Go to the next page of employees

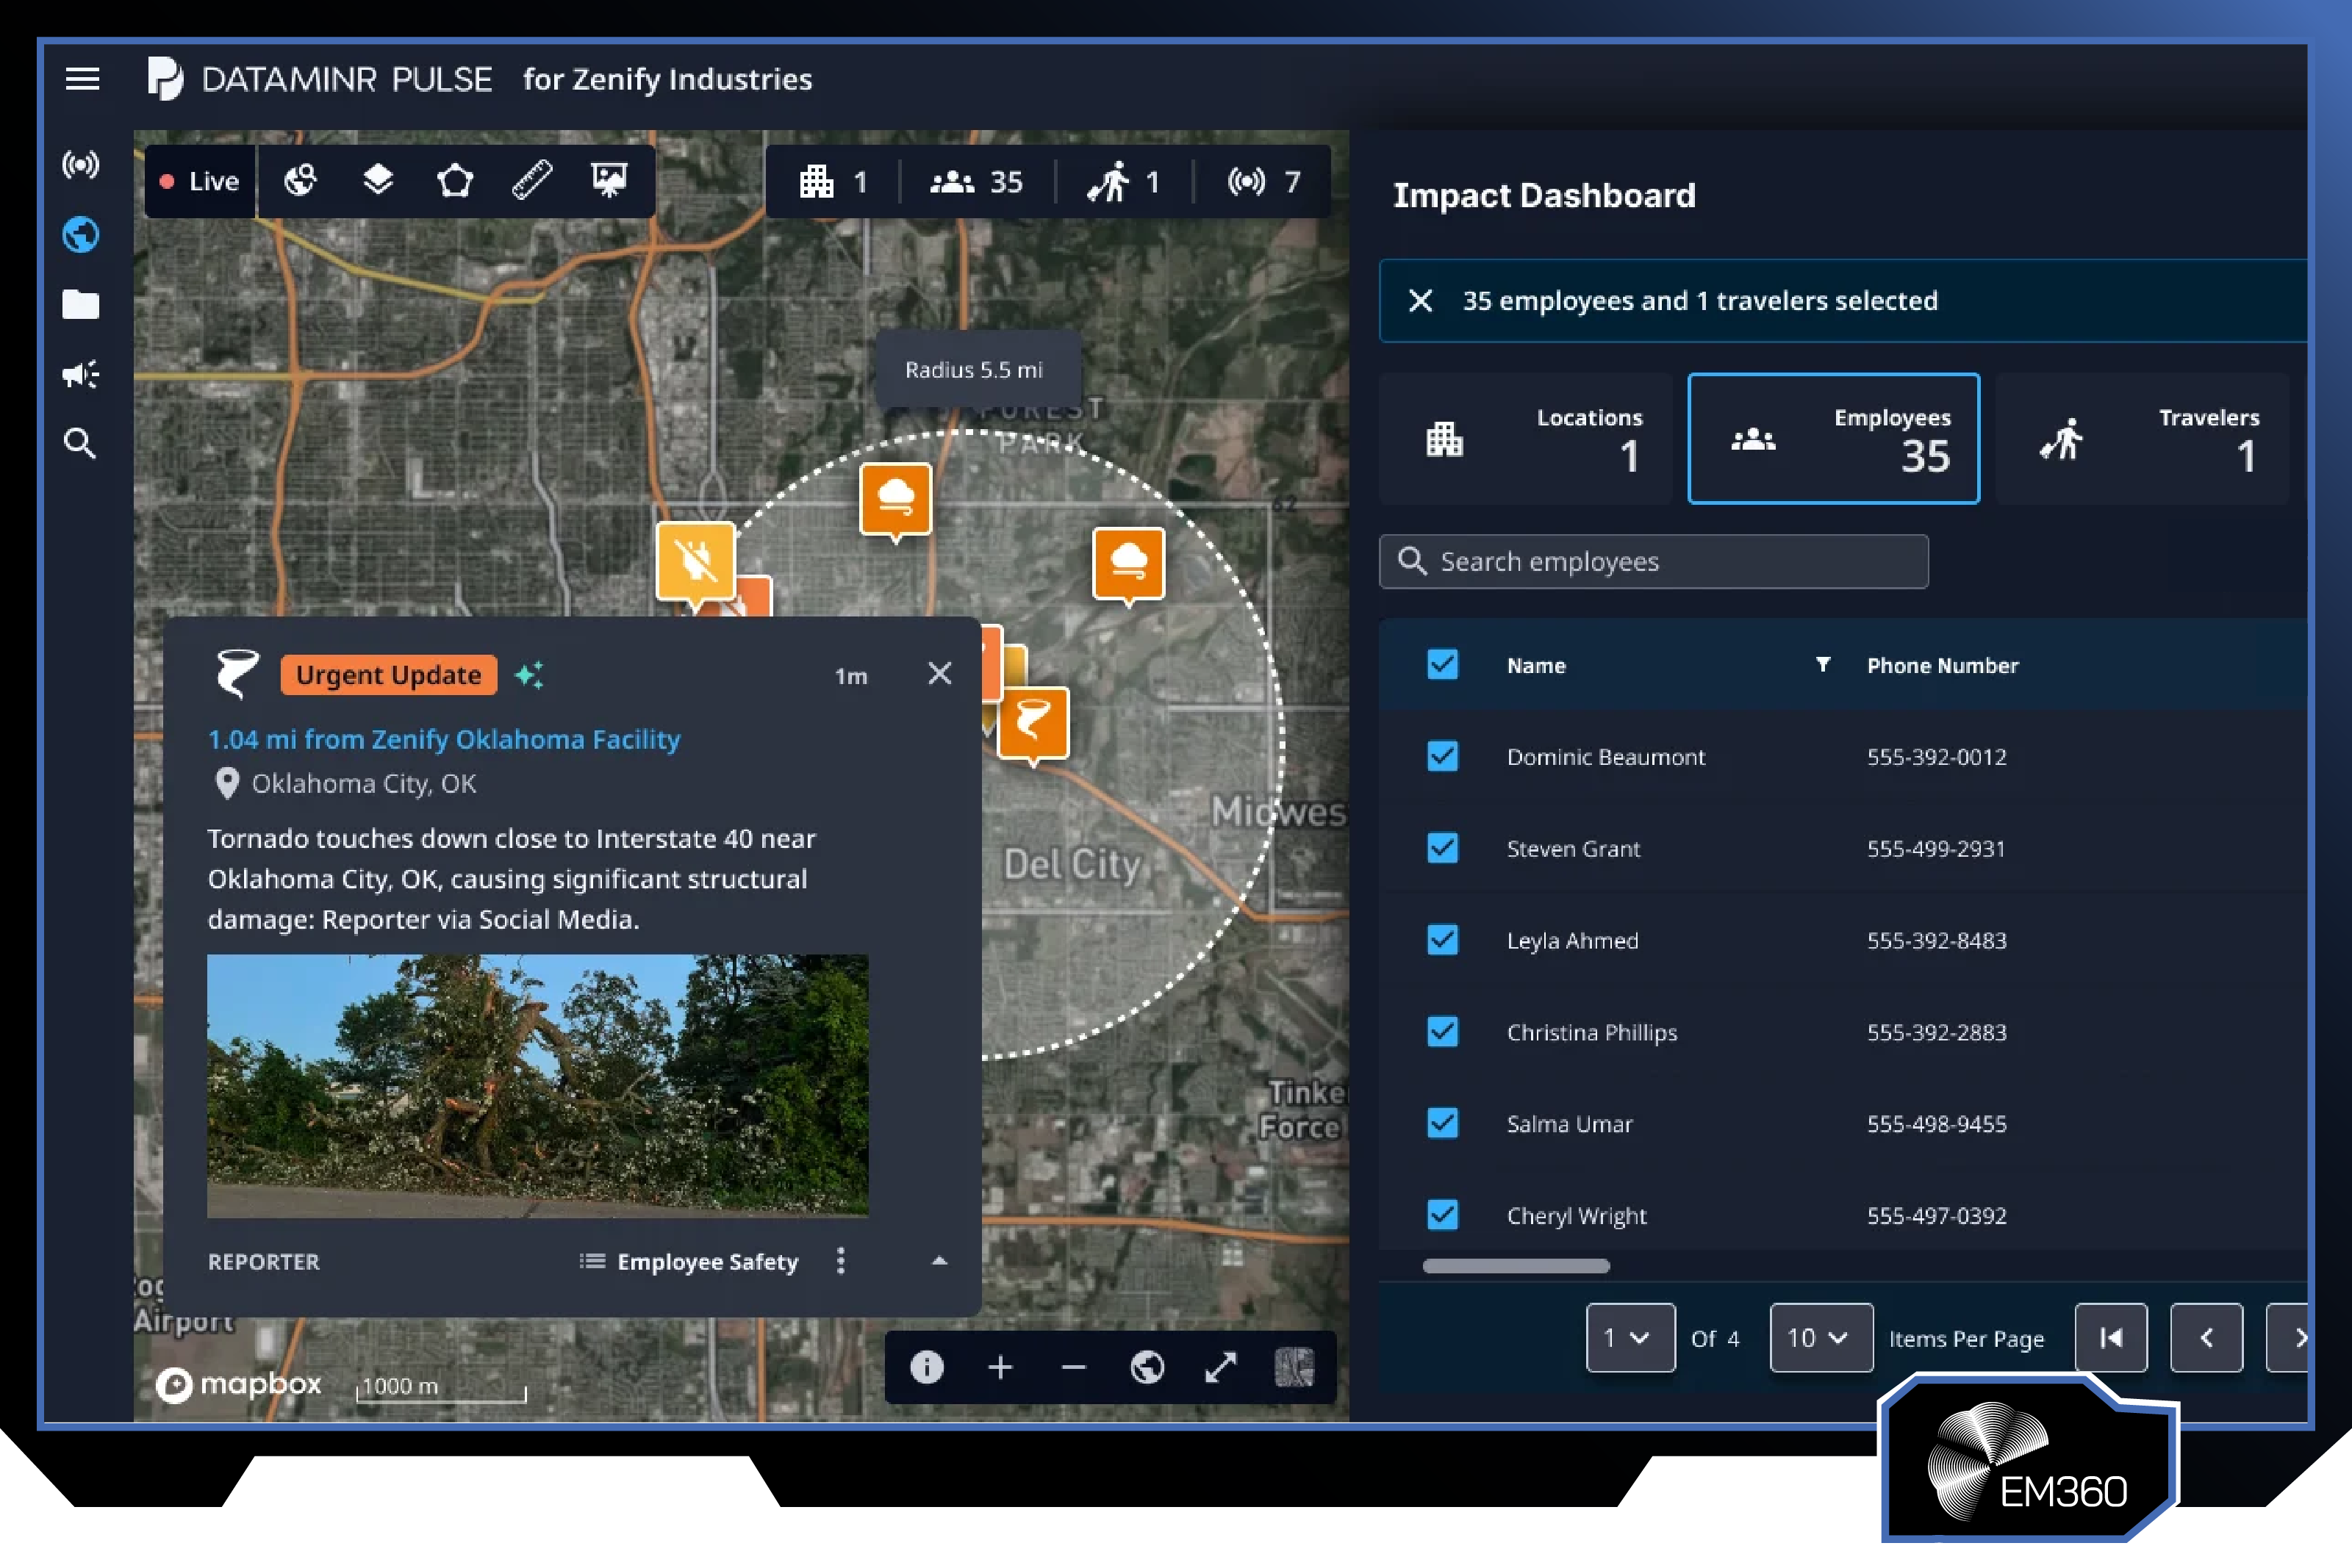[2289, 1338]
